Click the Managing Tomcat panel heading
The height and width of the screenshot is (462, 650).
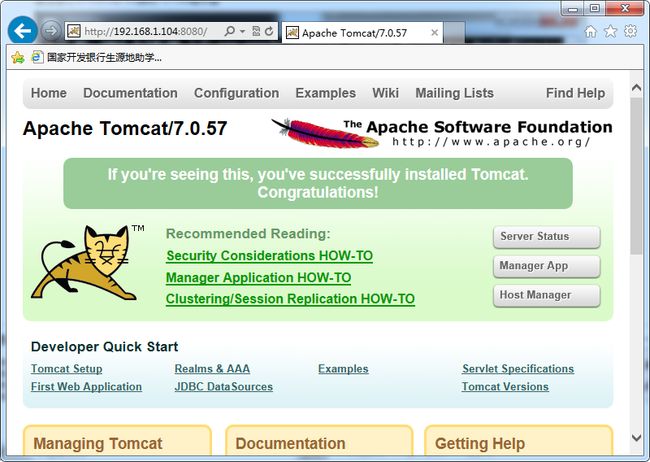point(98,443)
